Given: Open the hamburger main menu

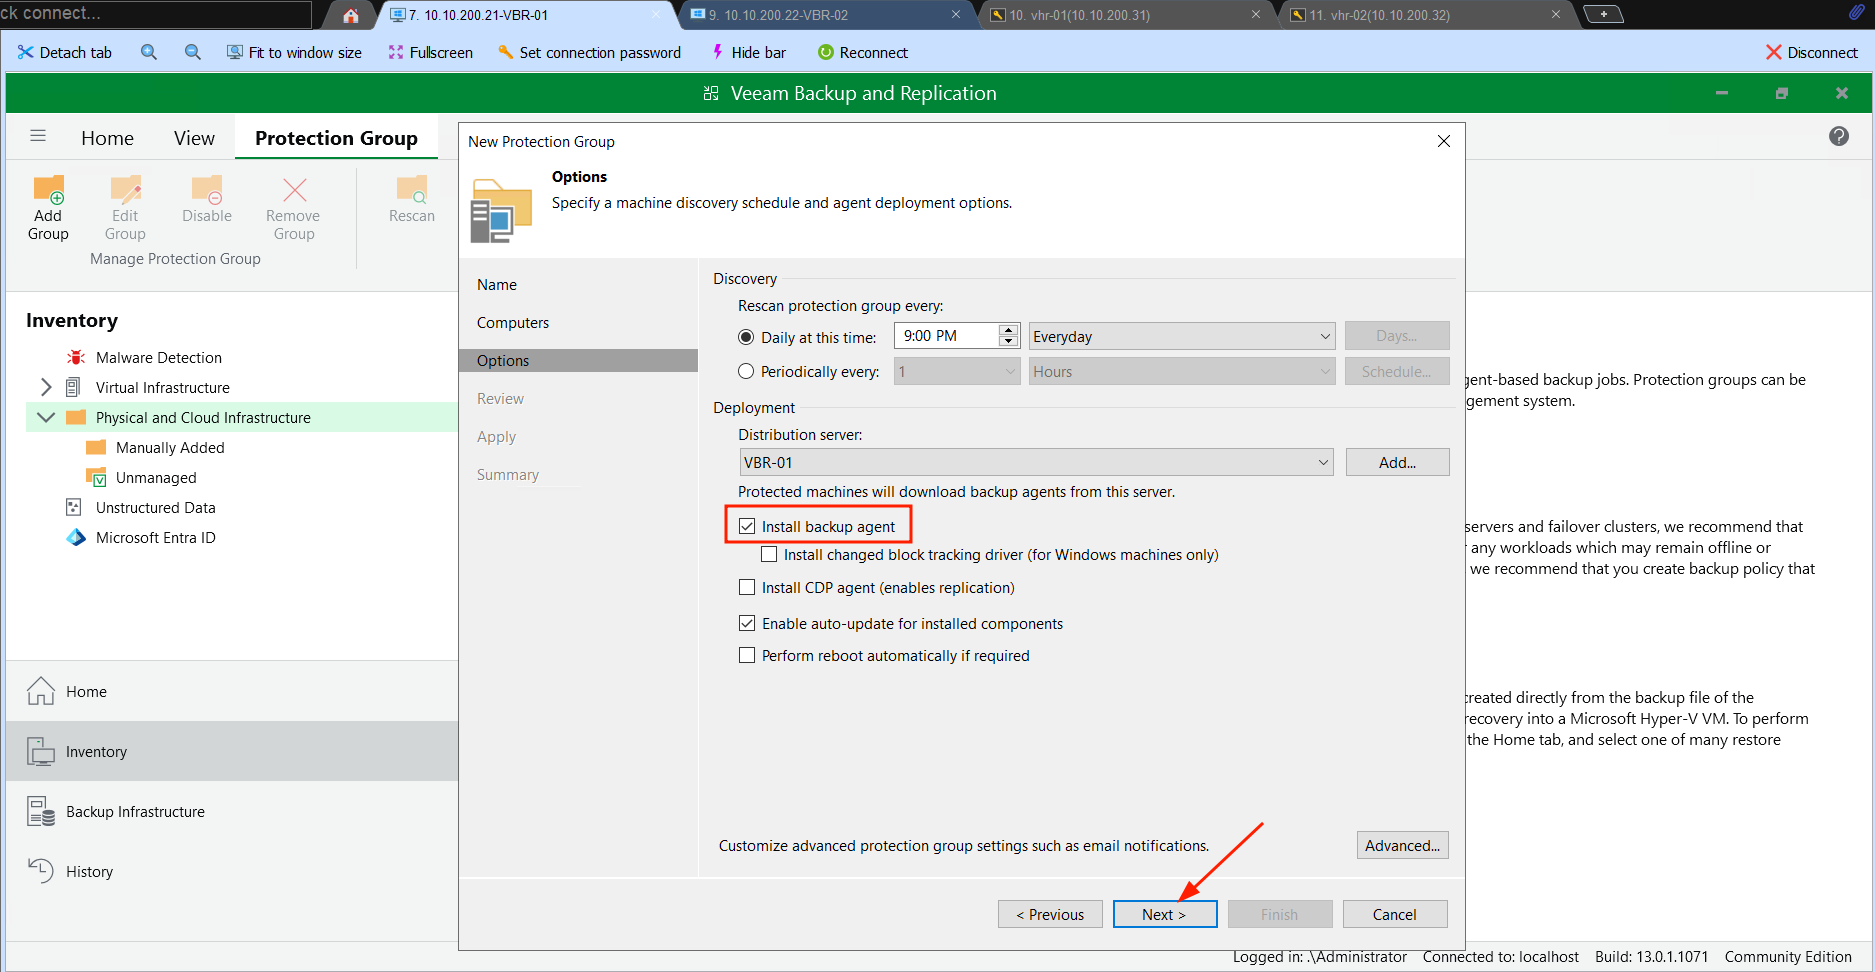Looking at the screenshot, I should [x=38, y=136].
